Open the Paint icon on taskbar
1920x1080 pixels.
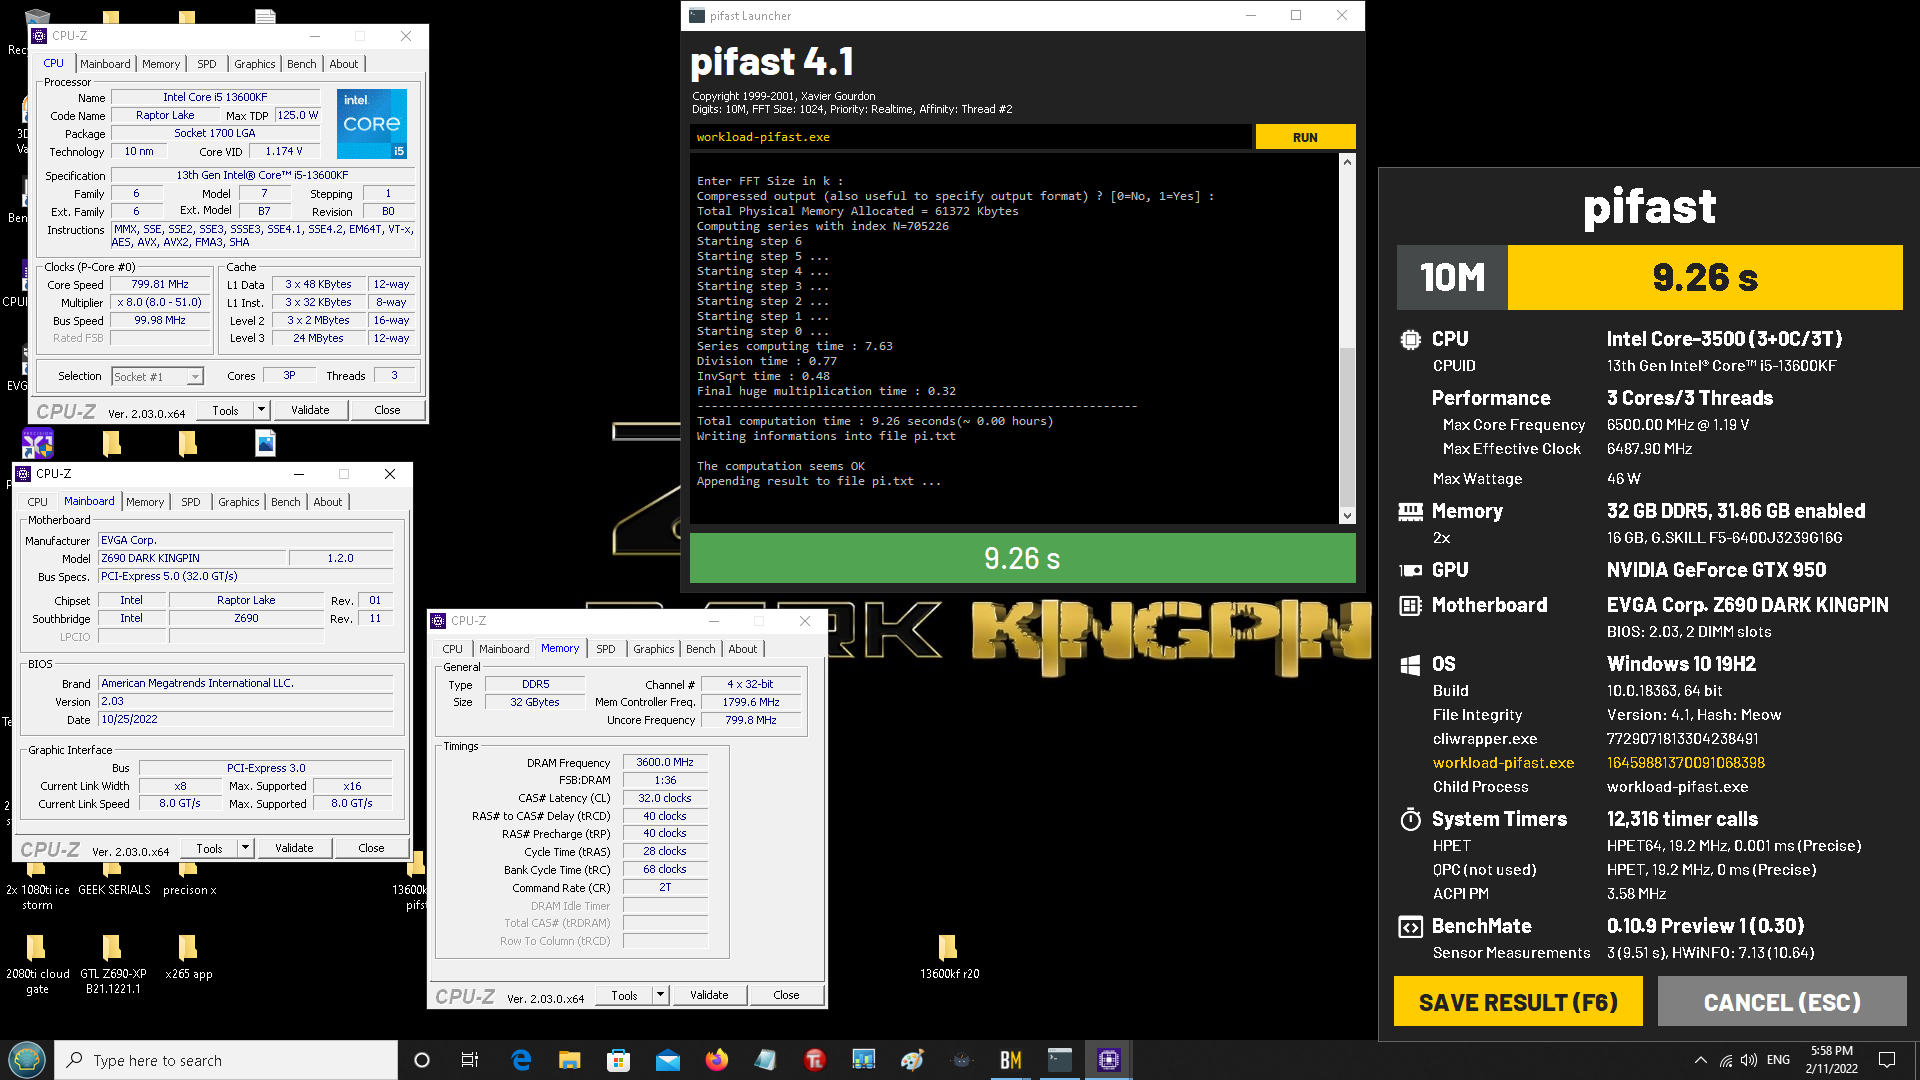[x=912, y=1060]
